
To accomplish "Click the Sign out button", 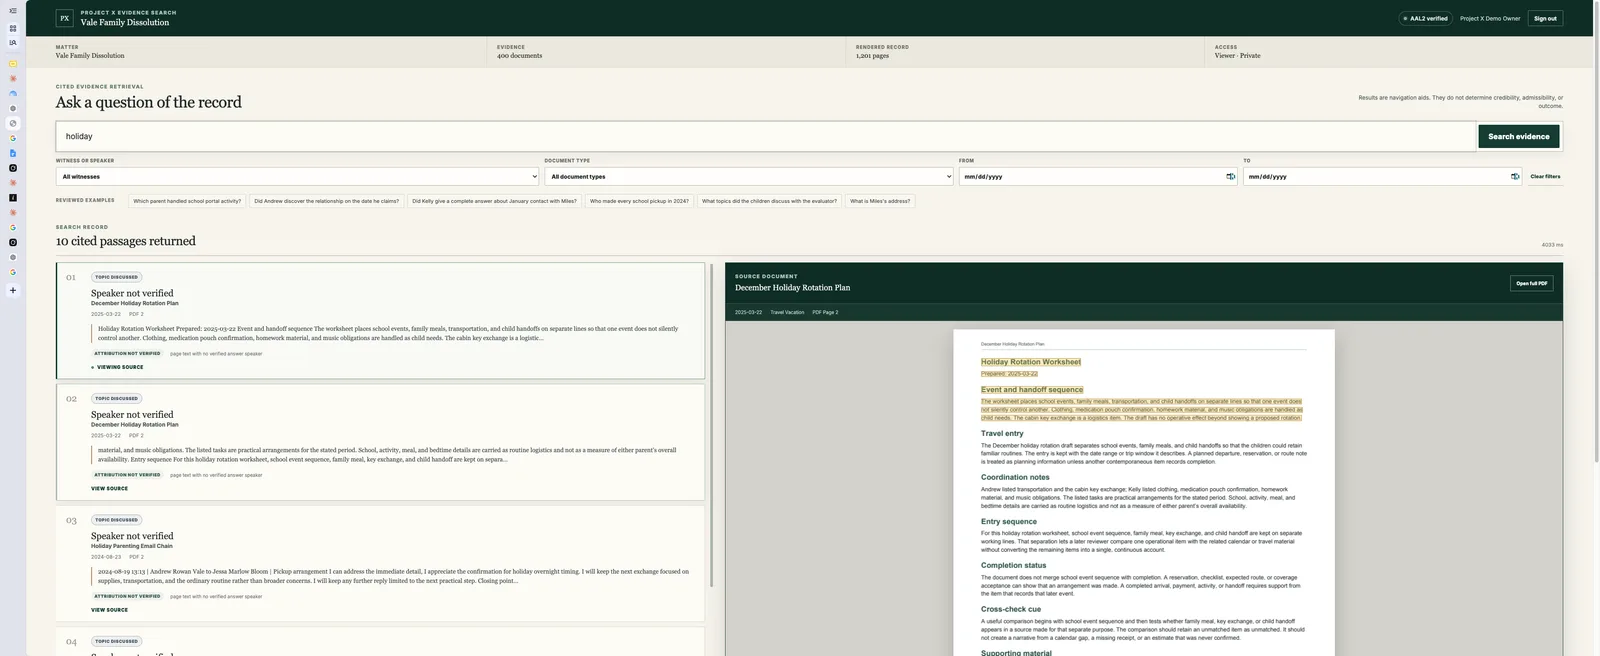I will click(1545, 18).
